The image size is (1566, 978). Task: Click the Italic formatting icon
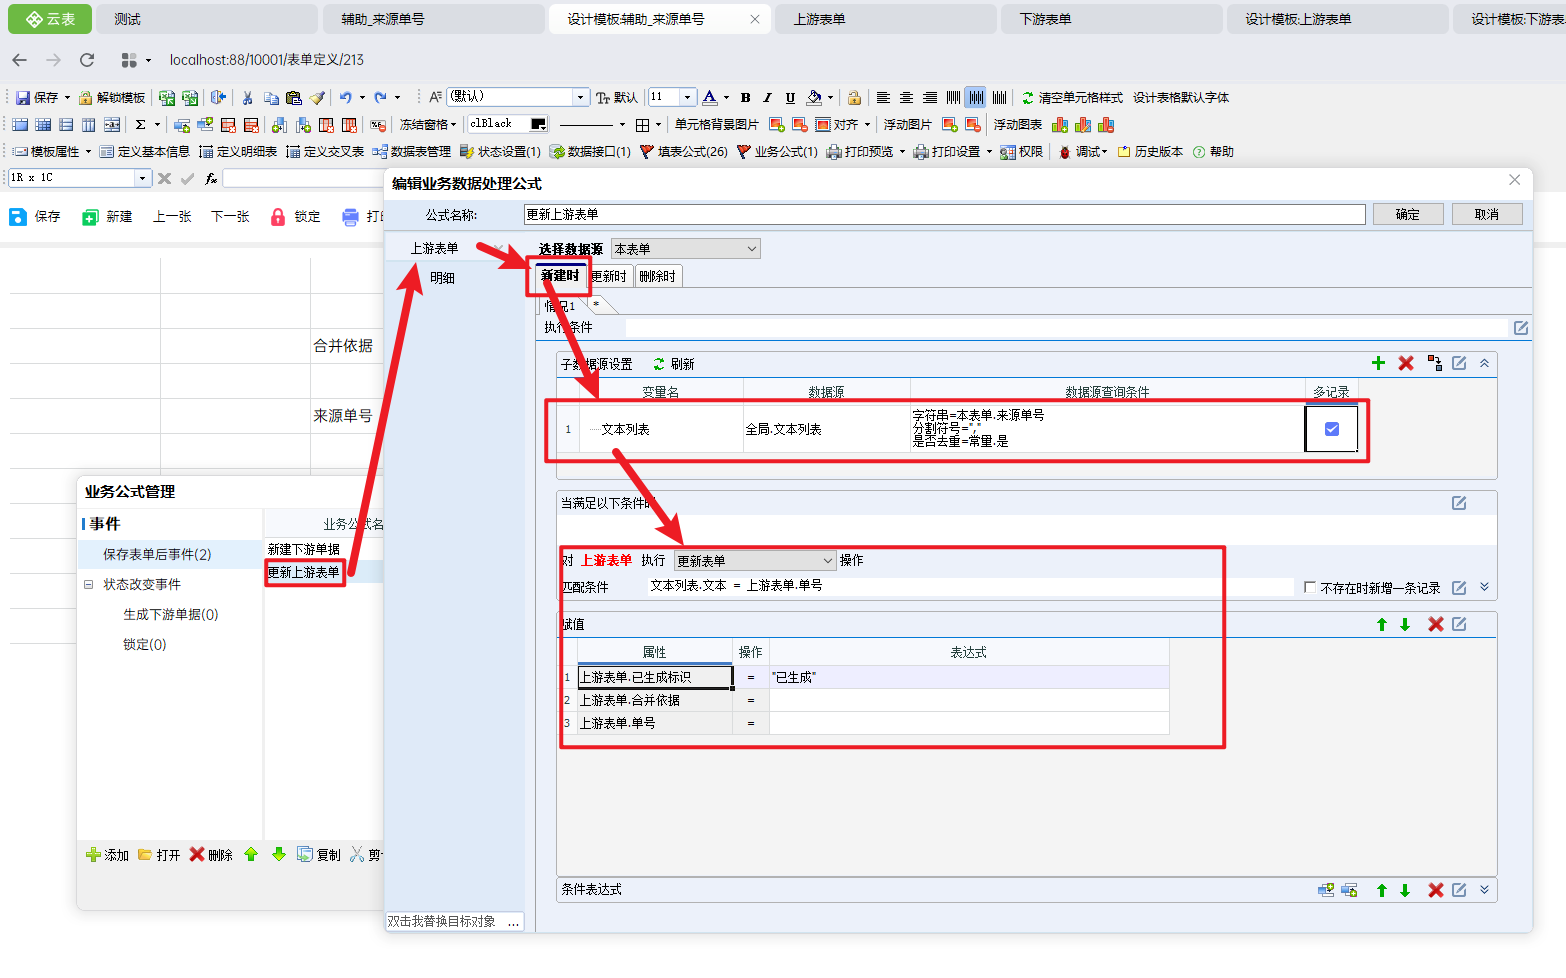coord(767,98)
